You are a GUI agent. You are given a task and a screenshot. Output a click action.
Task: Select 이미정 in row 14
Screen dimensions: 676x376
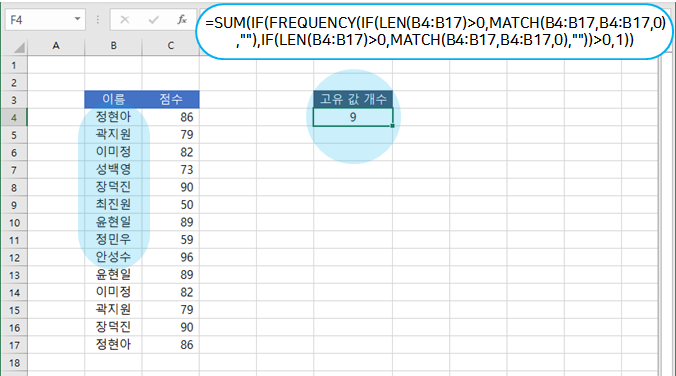113,292
